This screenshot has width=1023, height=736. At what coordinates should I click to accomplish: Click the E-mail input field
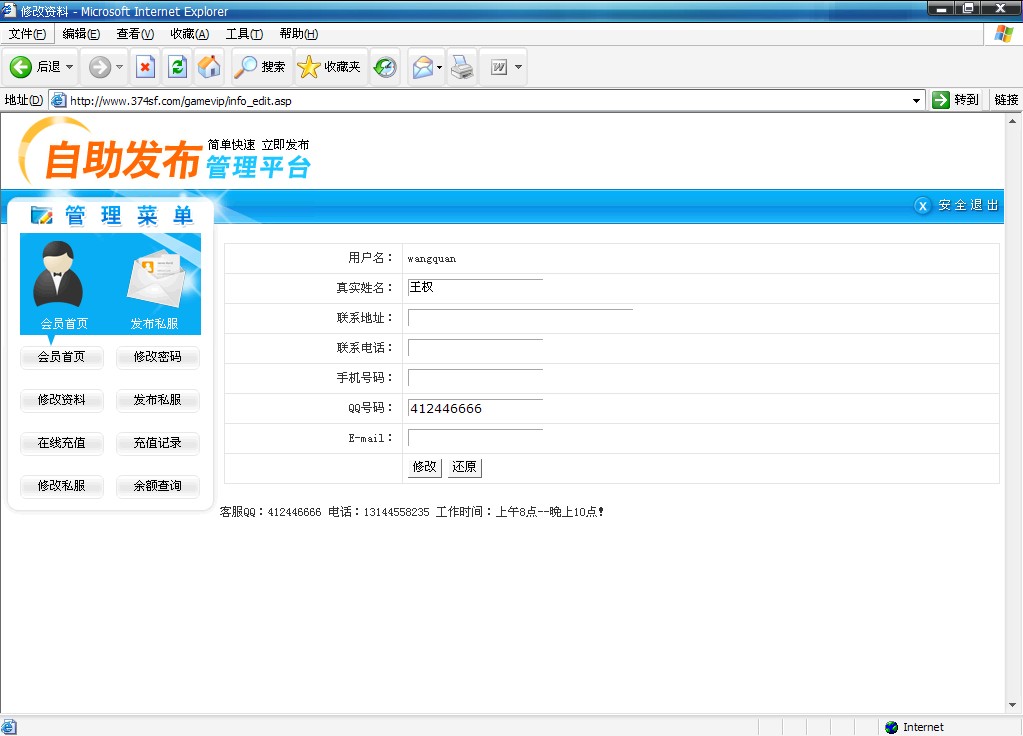pos(475,438)
